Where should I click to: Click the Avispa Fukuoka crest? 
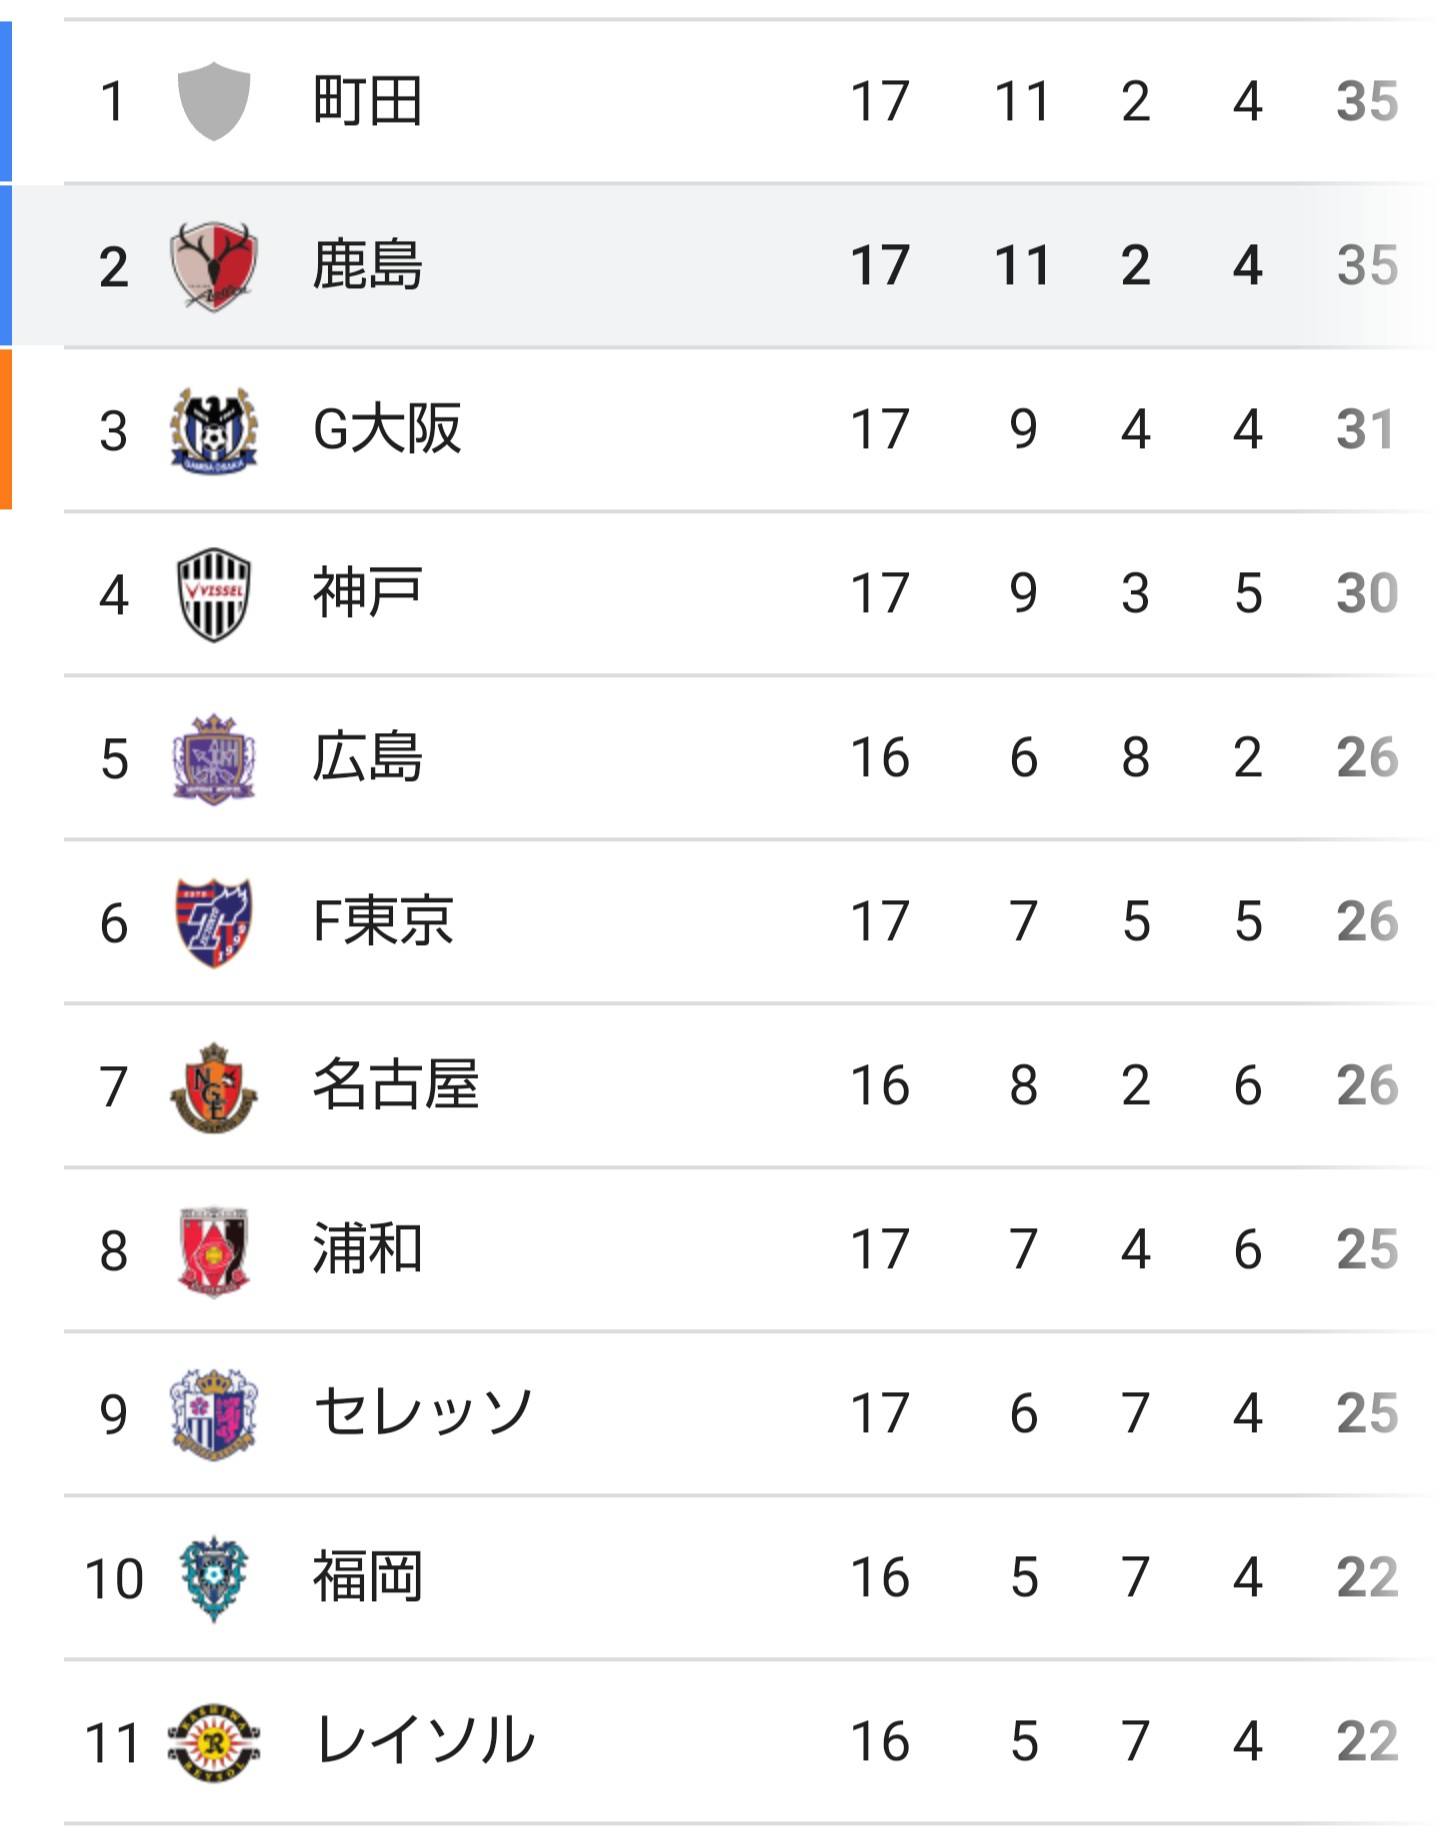[214, 1579]
